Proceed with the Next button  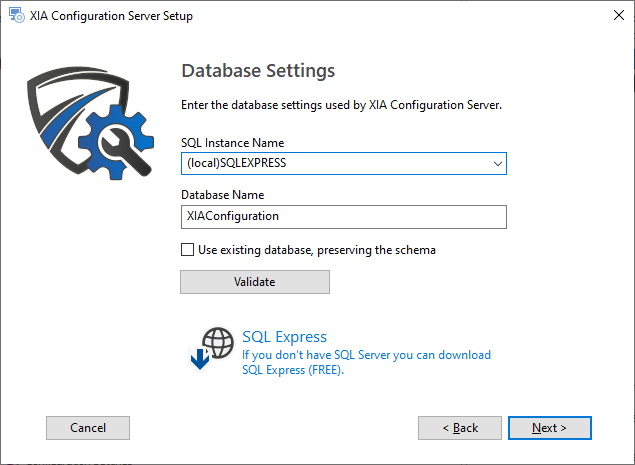549,428
